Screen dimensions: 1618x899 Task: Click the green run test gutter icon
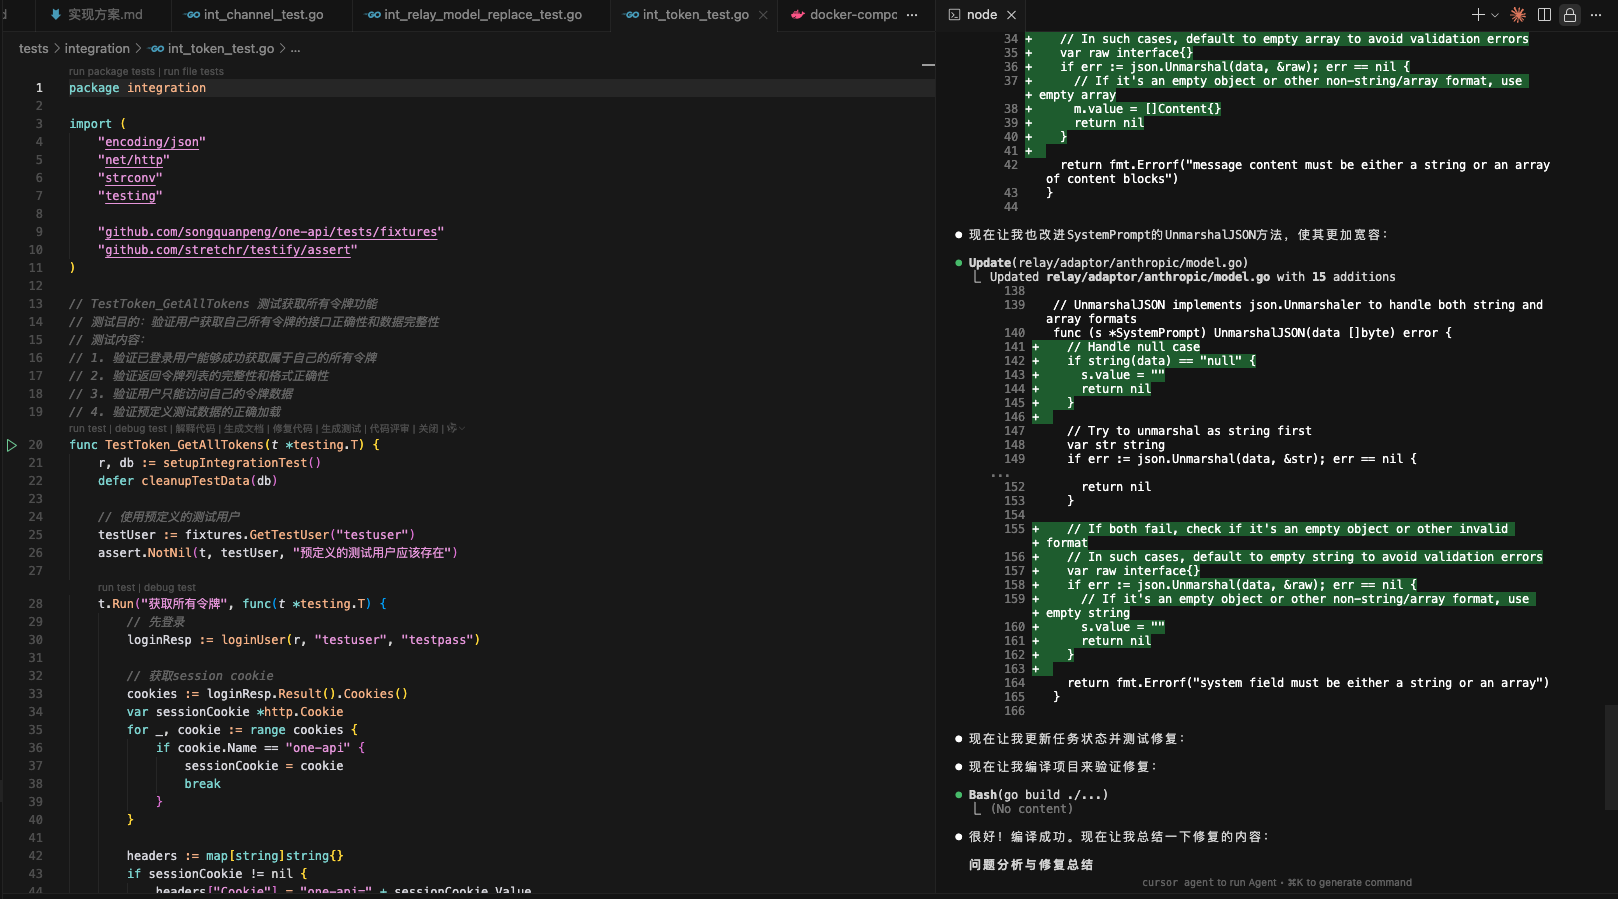[x=12, y=445]
